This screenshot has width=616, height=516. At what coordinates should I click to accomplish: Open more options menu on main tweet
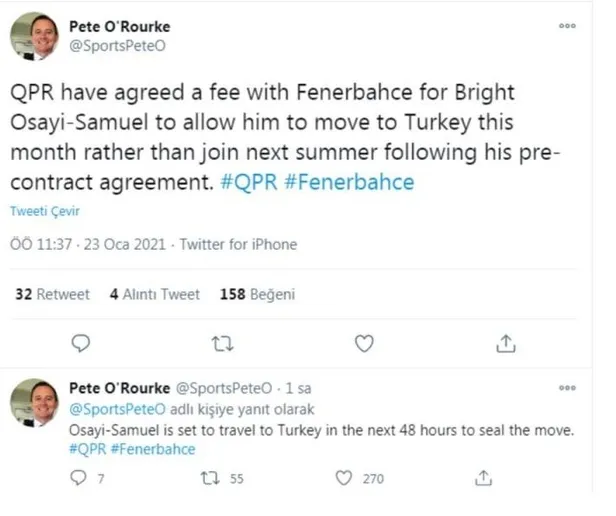(x=568, y=27)
